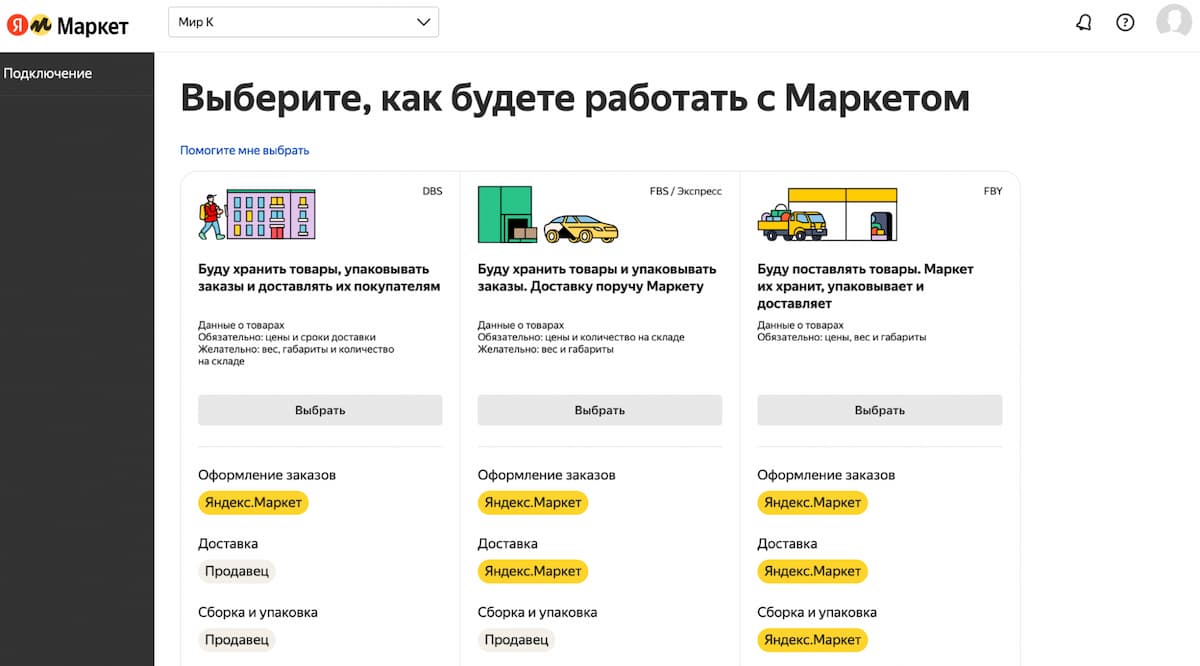Screen dimensions: 1200x666
Task: Click Яндекс.Маркет badge under DBS Оформление заказов
Action: (x=253, y=503)
